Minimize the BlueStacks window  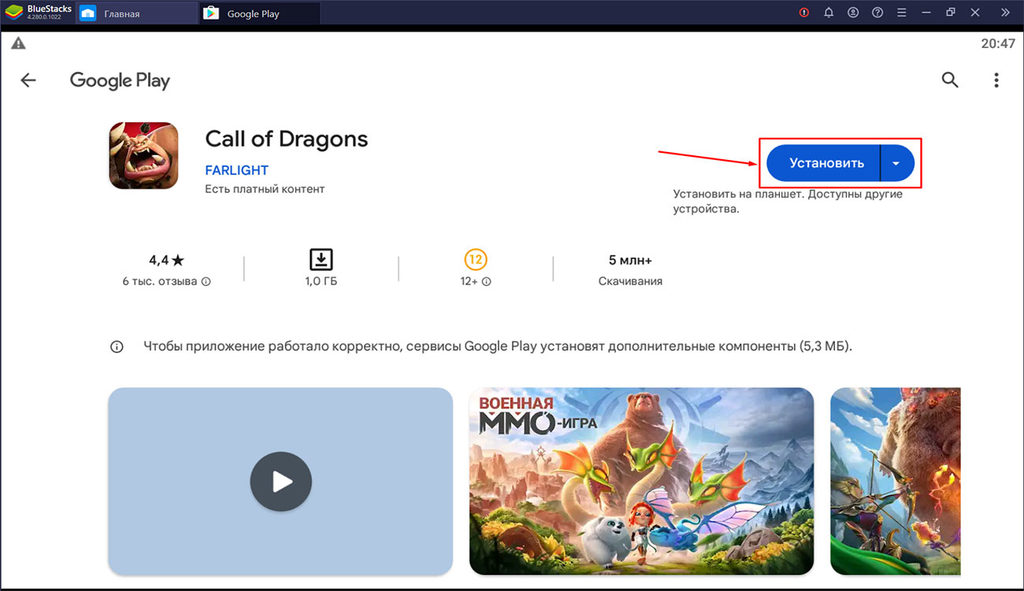click(x=926, y=12)
